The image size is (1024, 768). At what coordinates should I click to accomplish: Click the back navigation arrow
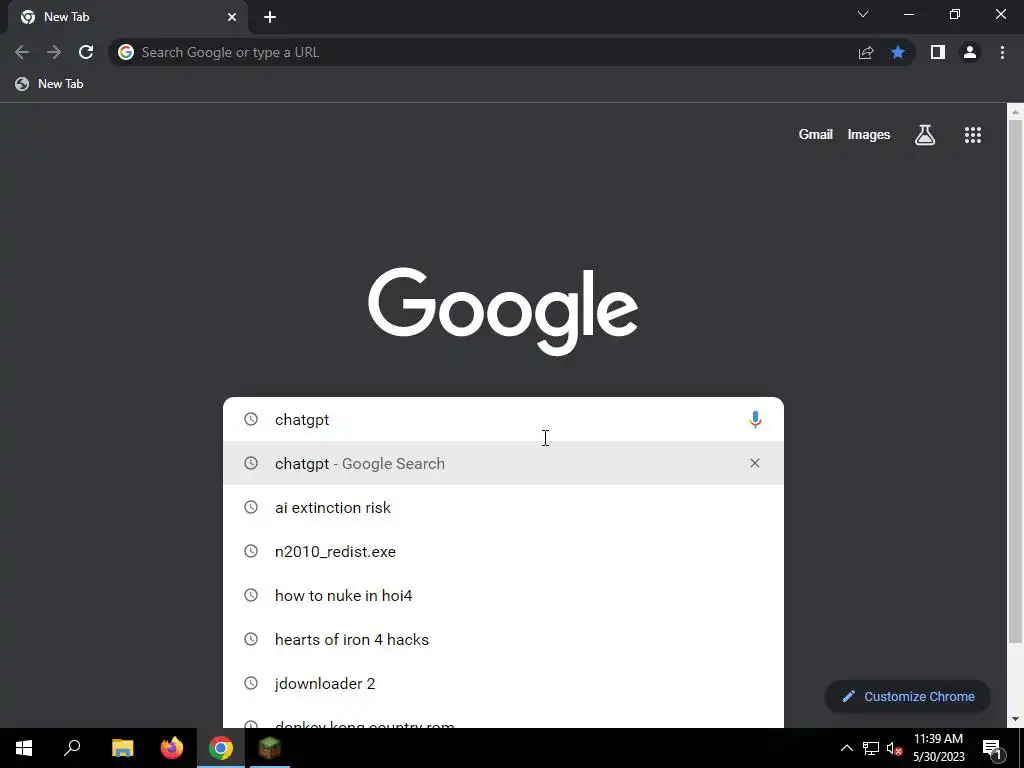22,52
